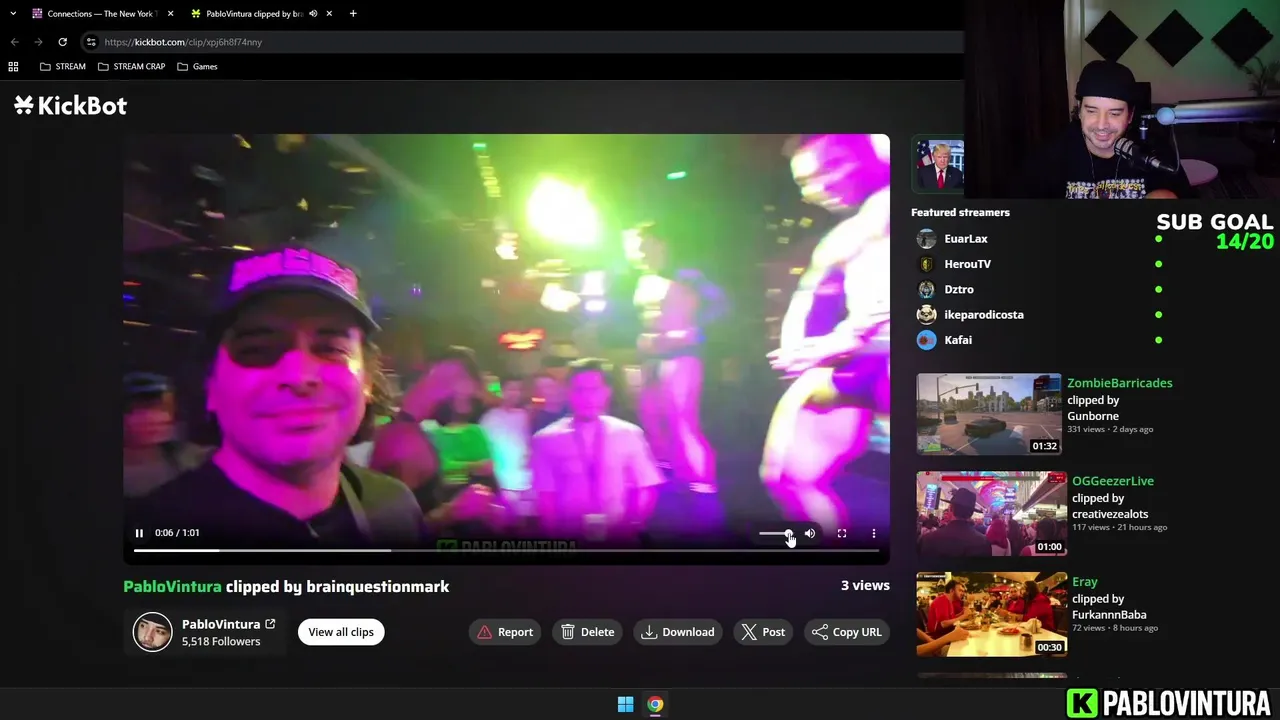Click Dztro's avatar icon
This screenshot has width=1280, height=720.
[927, 289]
